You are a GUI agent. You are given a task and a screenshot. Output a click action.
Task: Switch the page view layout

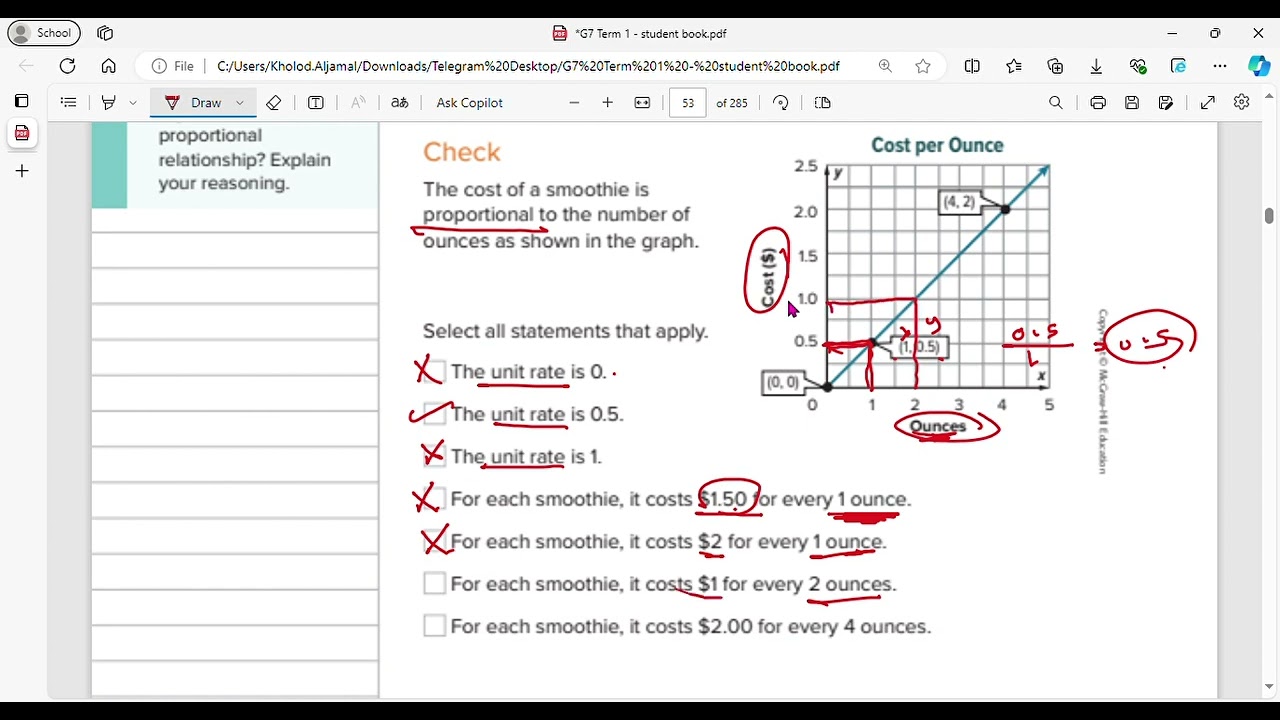(x=823, y=102)
